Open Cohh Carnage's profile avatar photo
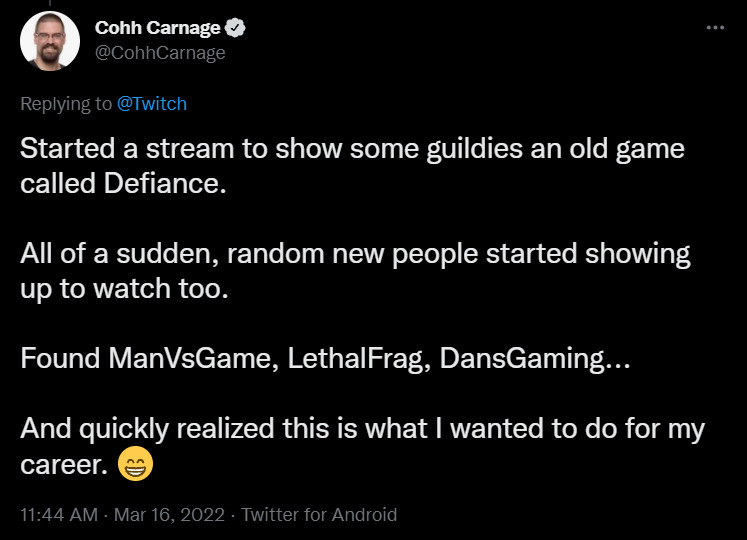This screenshot has height=540, width=747. pyautogui.click(x=47, y=41)
